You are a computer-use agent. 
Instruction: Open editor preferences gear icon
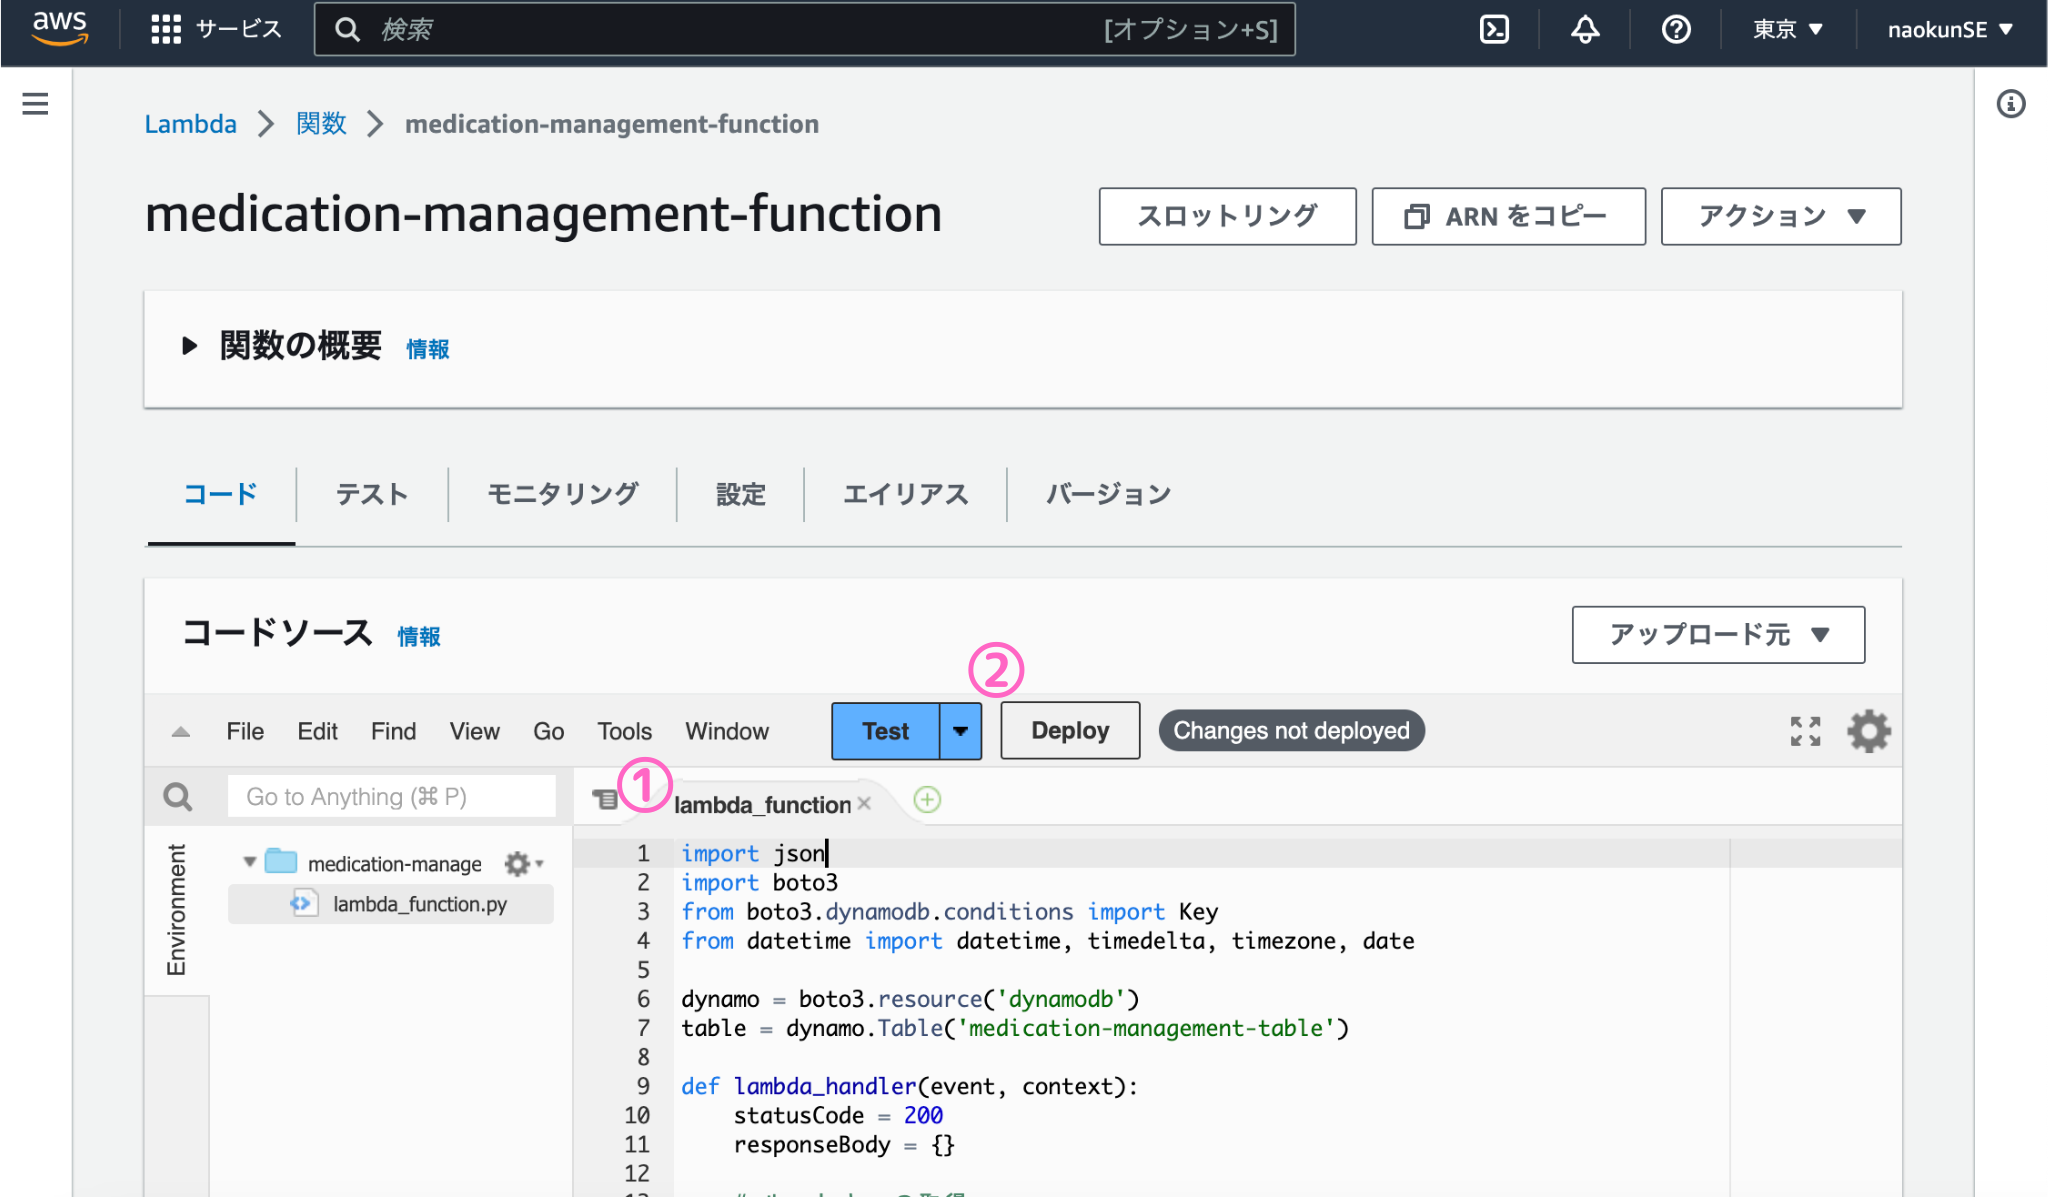click(1868, 731)
